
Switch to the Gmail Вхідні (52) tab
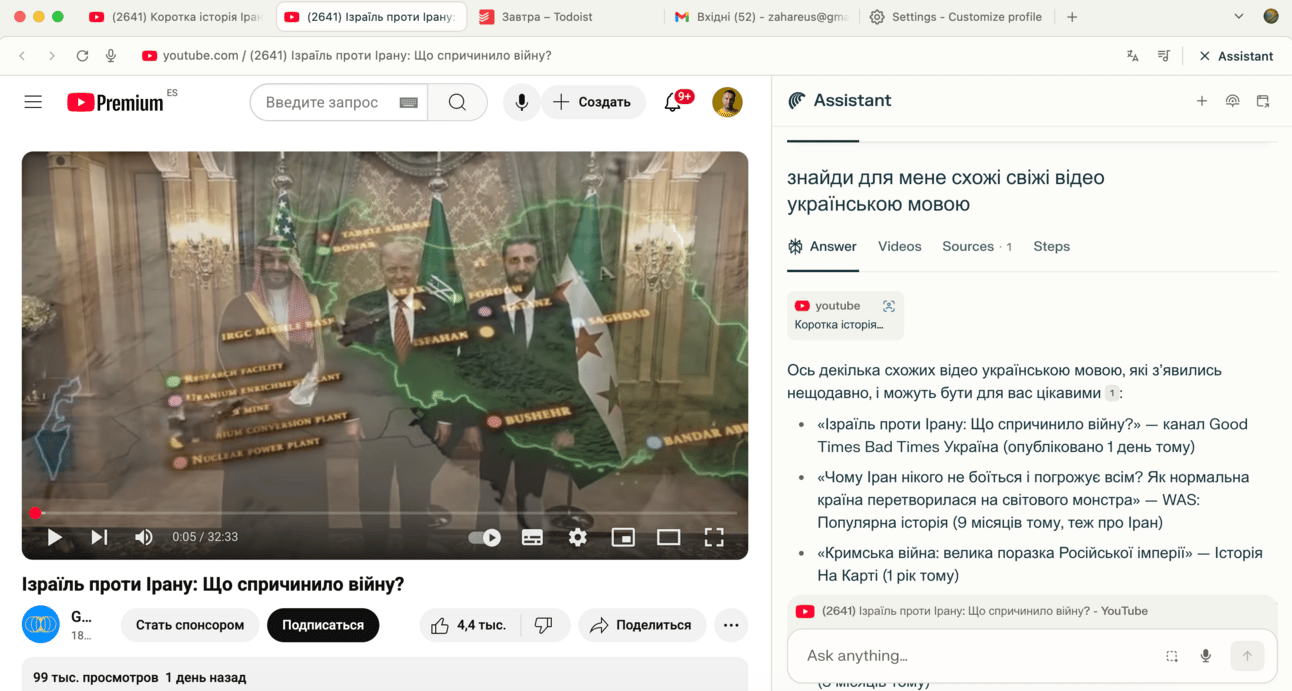pyautogui.click(x=761, y=17)
